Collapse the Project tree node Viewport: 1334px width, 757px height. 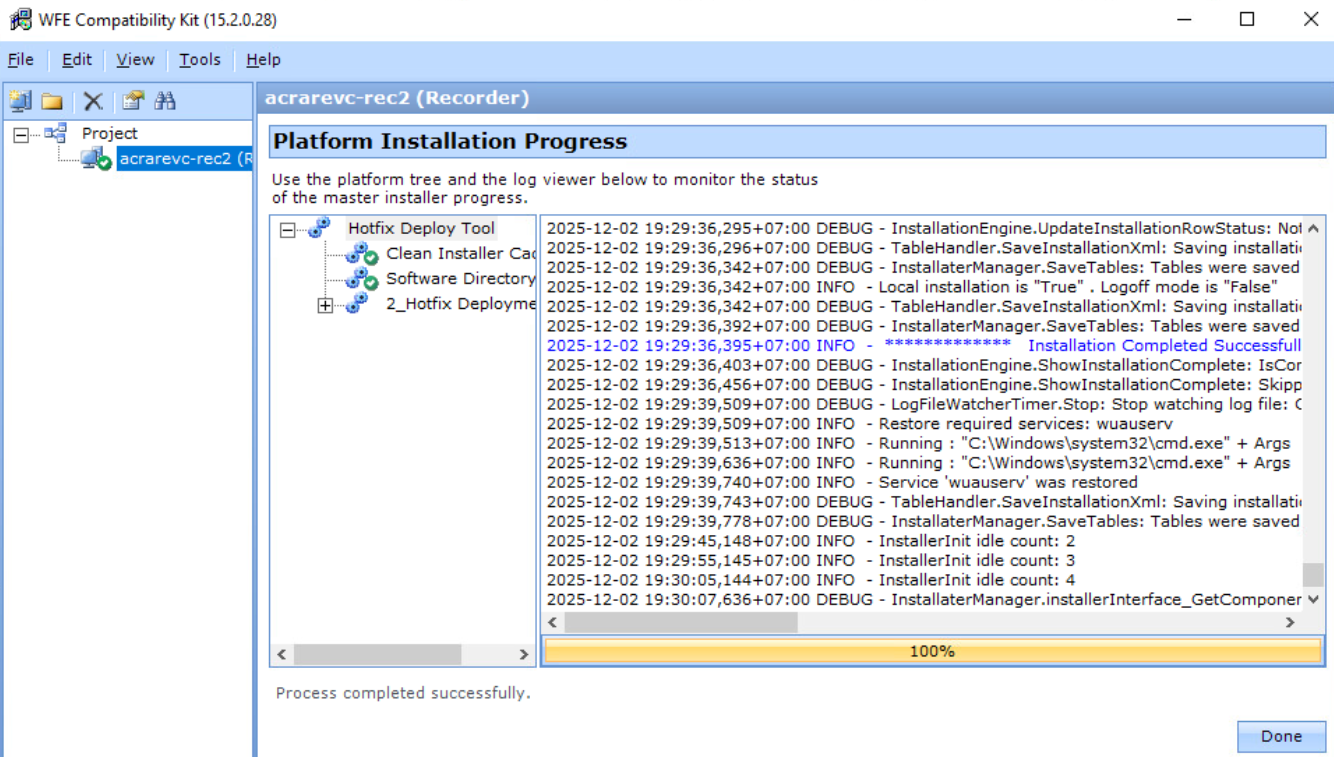(21, 134)
